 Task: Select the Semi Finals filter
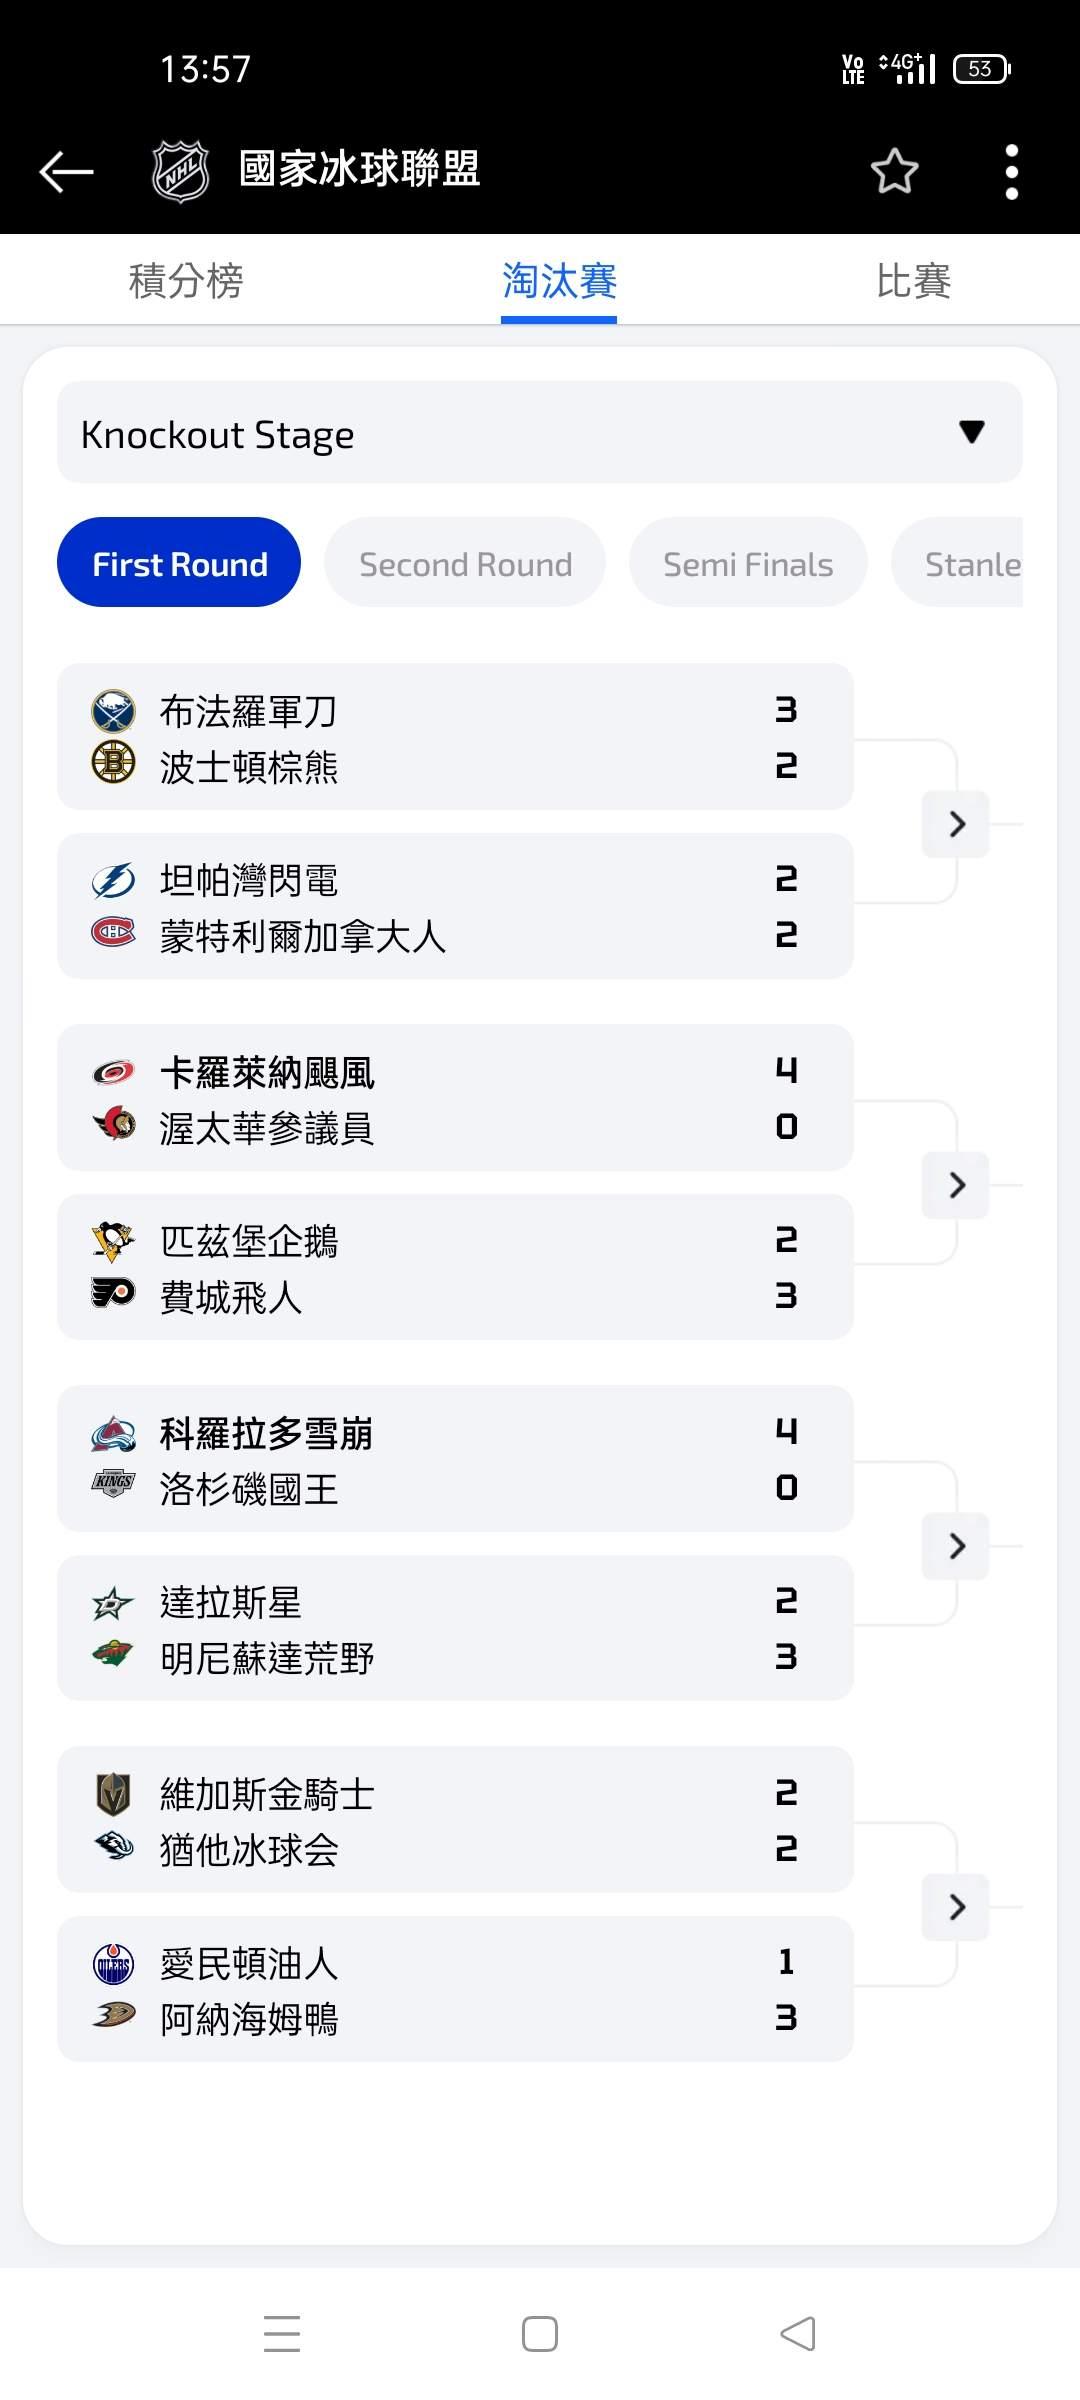click(x=748, y=564)
